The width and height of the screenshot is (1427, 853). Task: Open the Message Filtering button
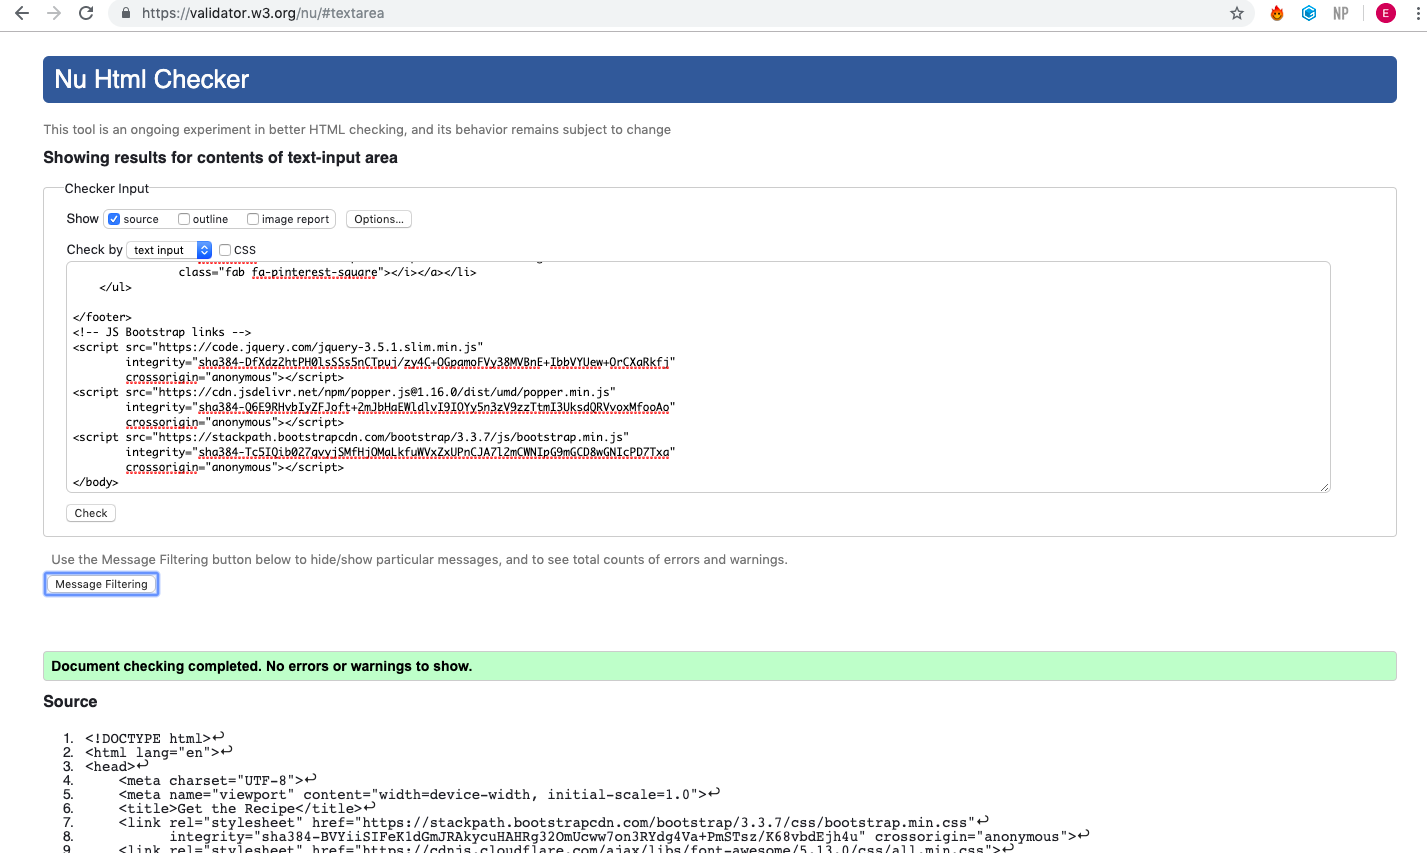coord(101,584)
